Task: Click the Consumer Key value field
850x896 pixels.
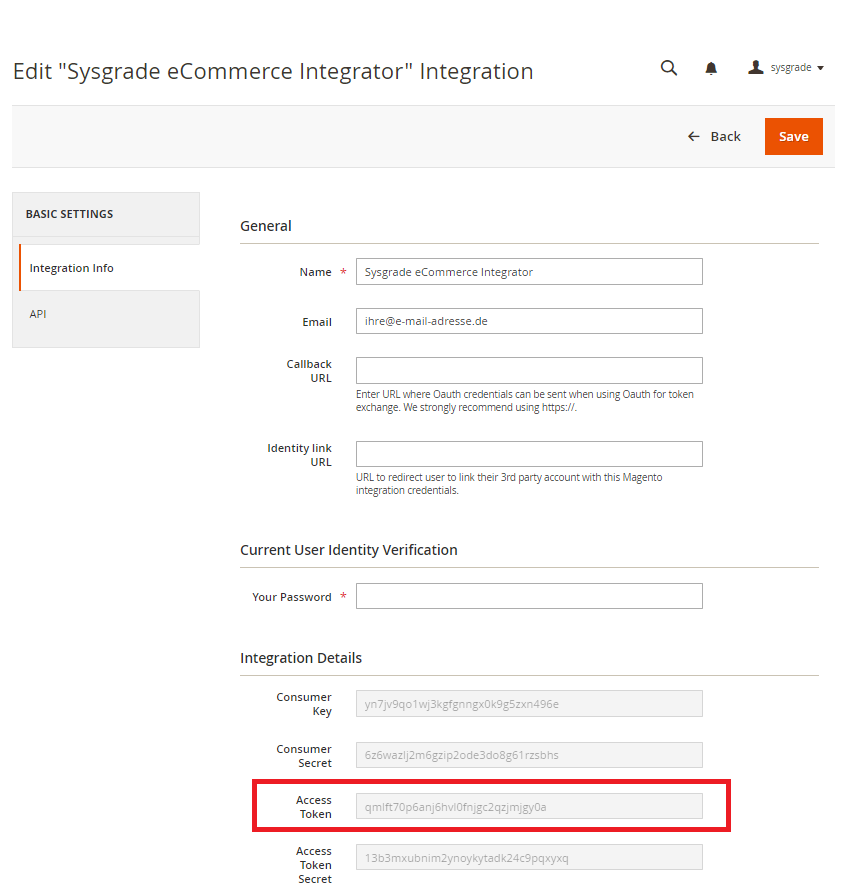Action: tap(529, 703)
